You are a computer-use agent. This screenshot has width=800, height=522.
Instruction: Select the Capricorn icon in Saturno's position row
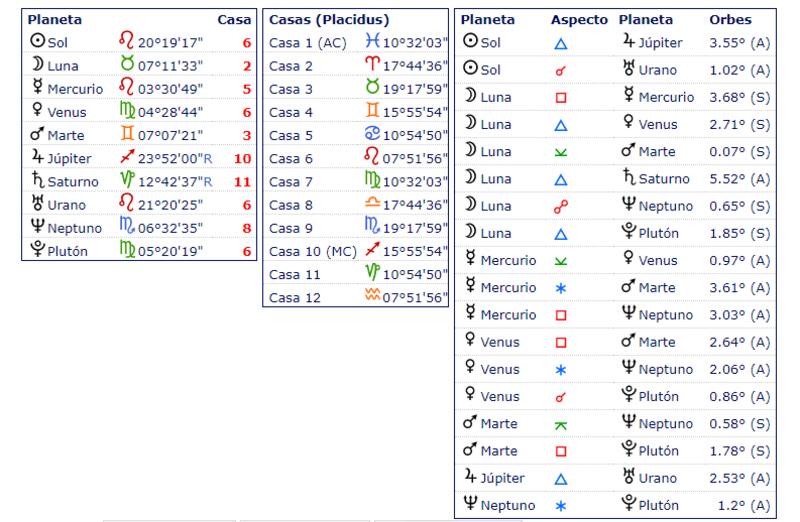click(x=127, y=181)
